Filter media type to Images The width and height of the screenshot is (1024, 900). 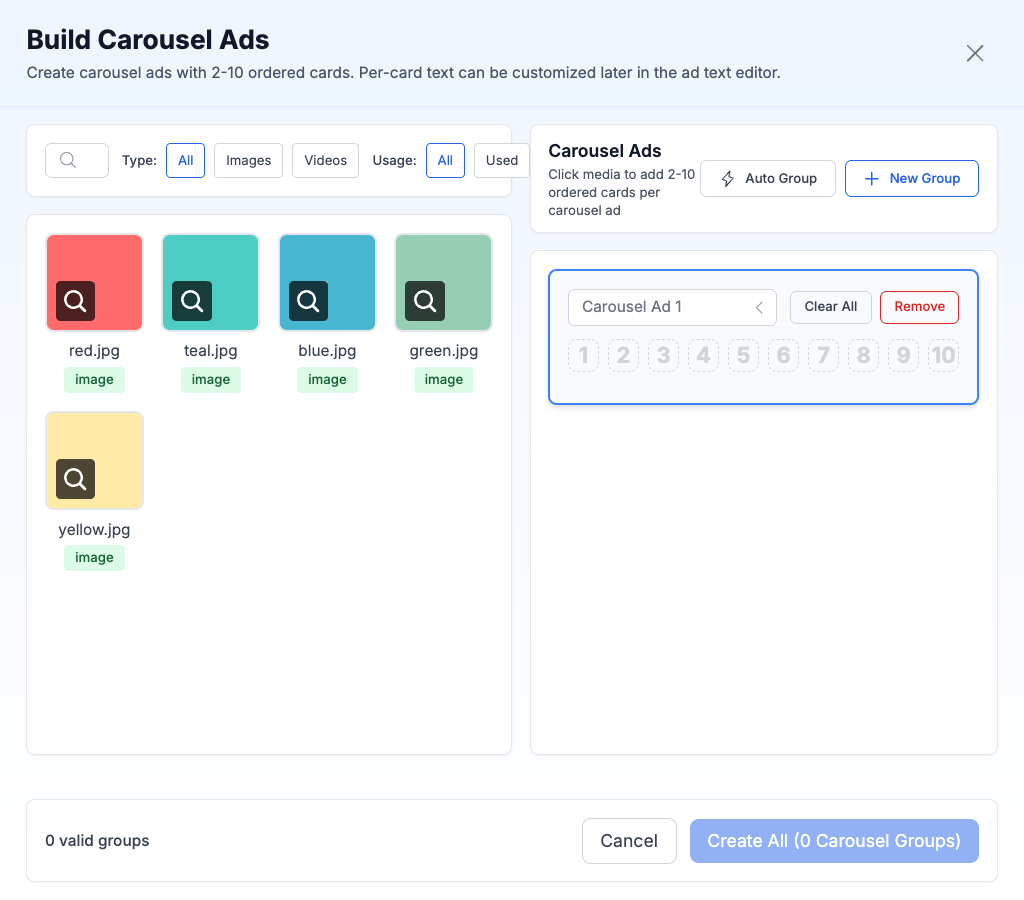(x=249, y=160)
